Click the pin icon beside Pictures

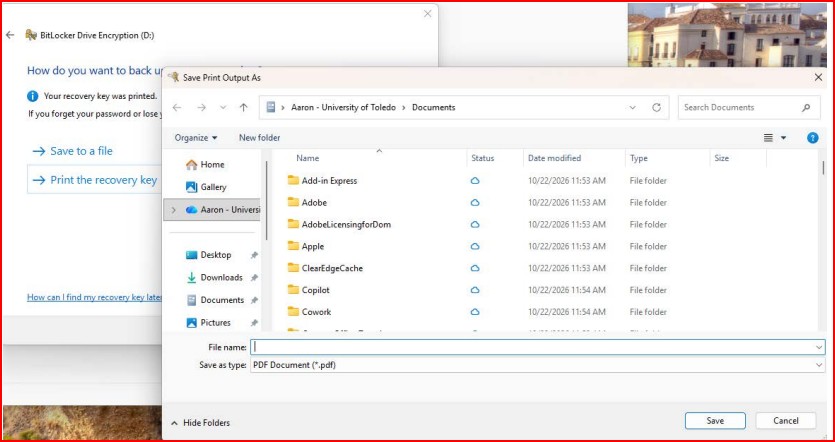tap(254, 323)
